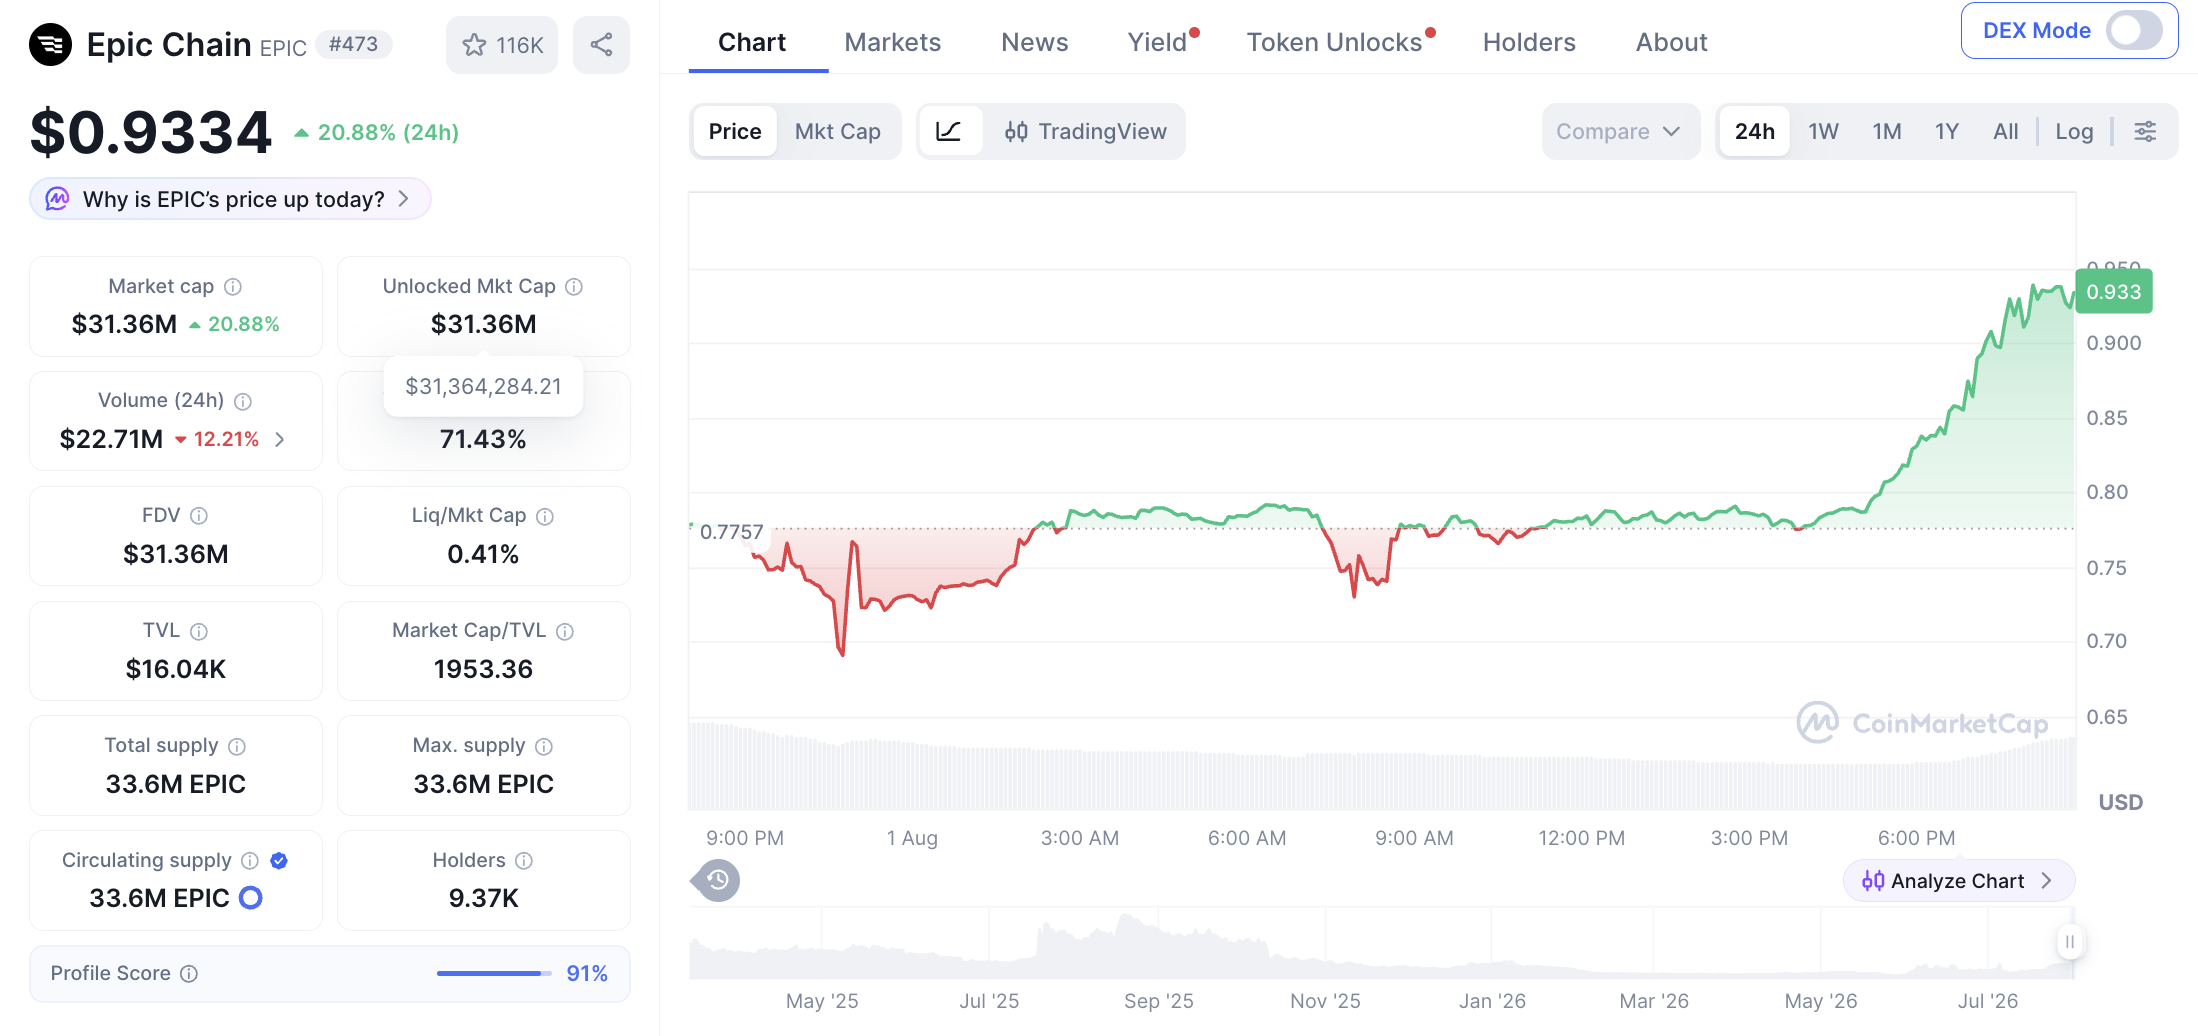This screenshot has height=1036, width=2198.
Task: Open the Compare dropdown
Action: click(1619, 131)
